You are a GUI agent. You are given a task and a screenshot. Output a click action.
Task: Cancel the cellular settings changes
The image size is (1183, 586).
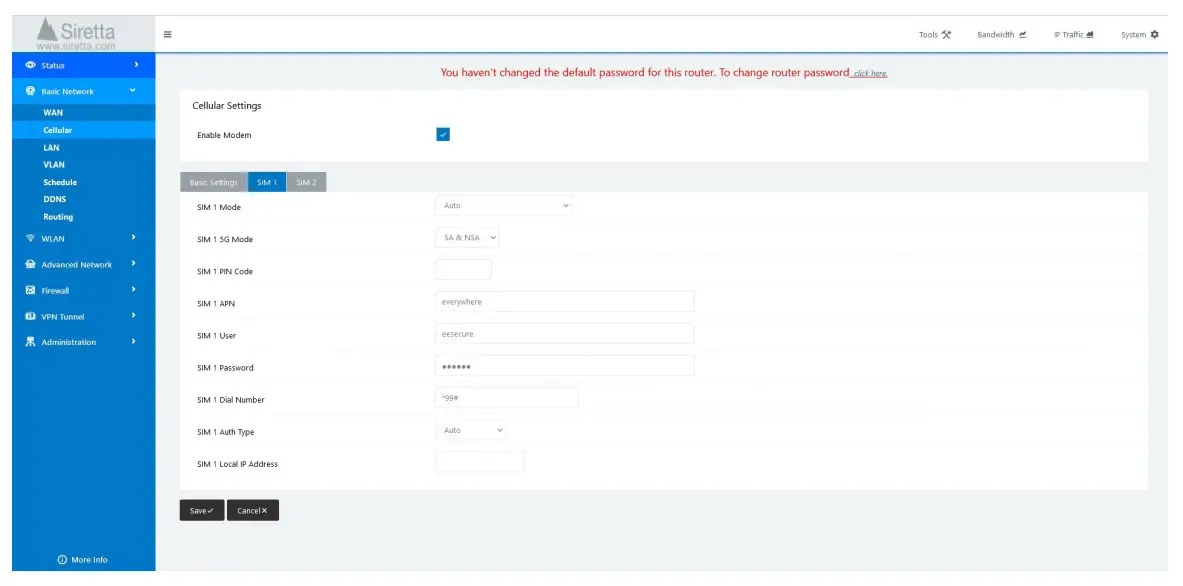(x=253, y=511)
